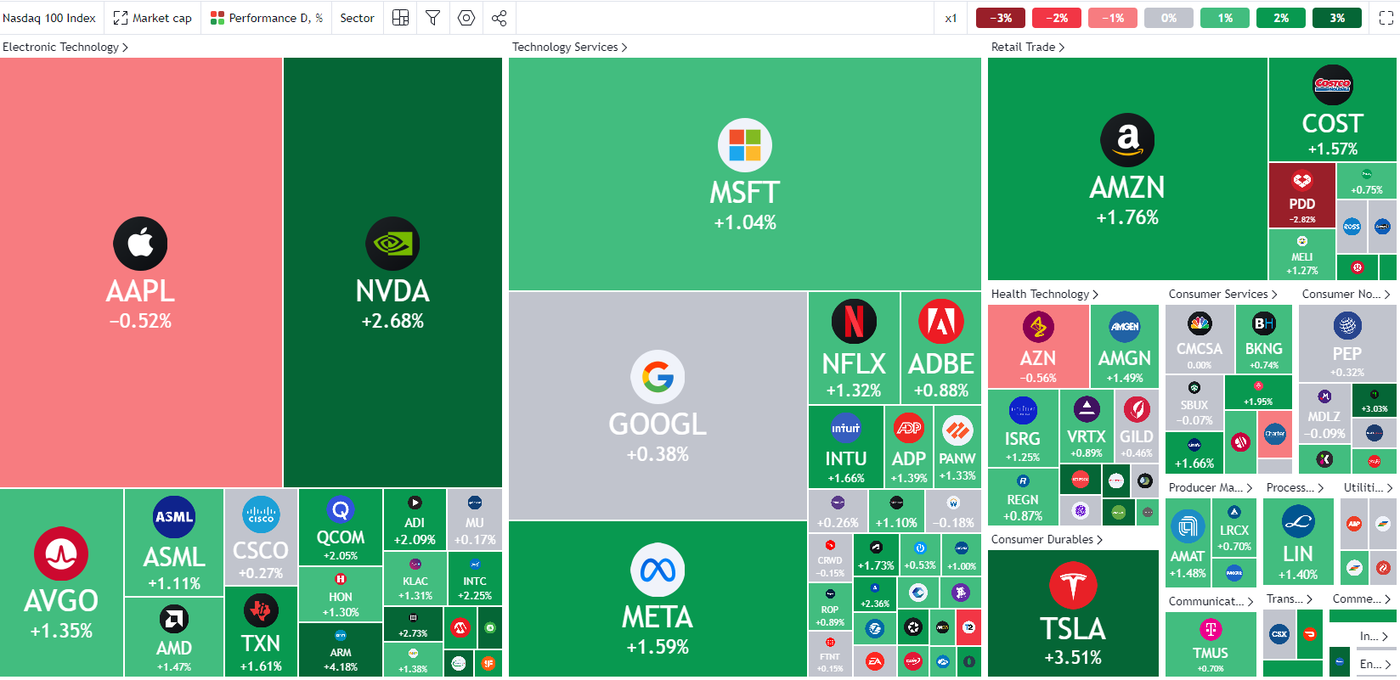
Task: Open the heatmap layout icon
Action: 400,18
